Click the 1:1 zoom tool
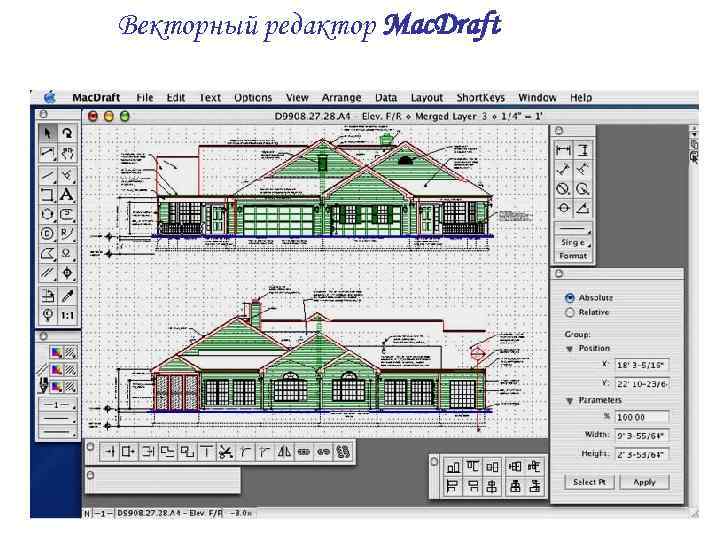 click(67, 315)
